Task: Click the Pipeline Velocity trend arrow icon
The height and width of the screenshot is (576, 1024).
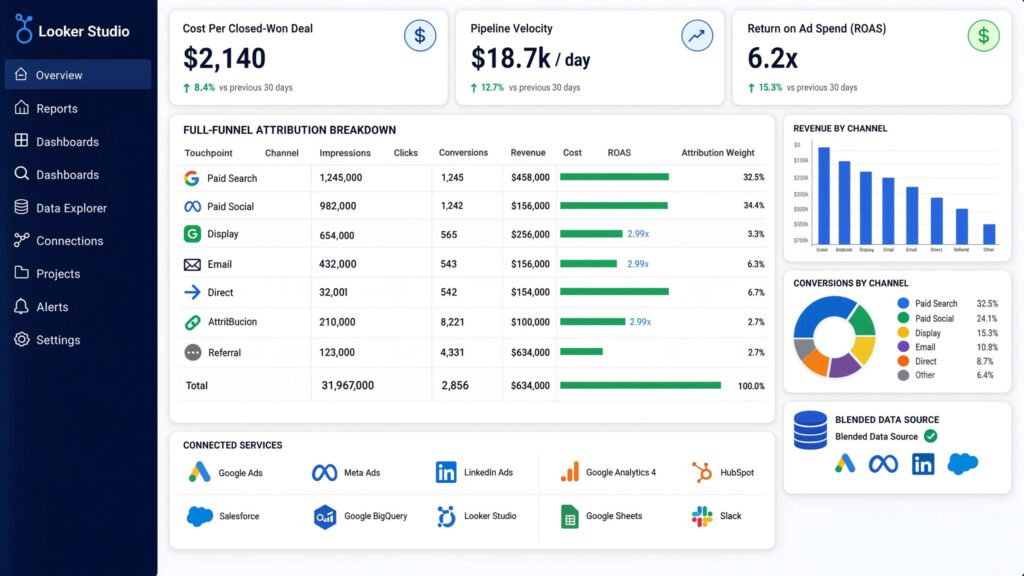Action: [697, 36]
